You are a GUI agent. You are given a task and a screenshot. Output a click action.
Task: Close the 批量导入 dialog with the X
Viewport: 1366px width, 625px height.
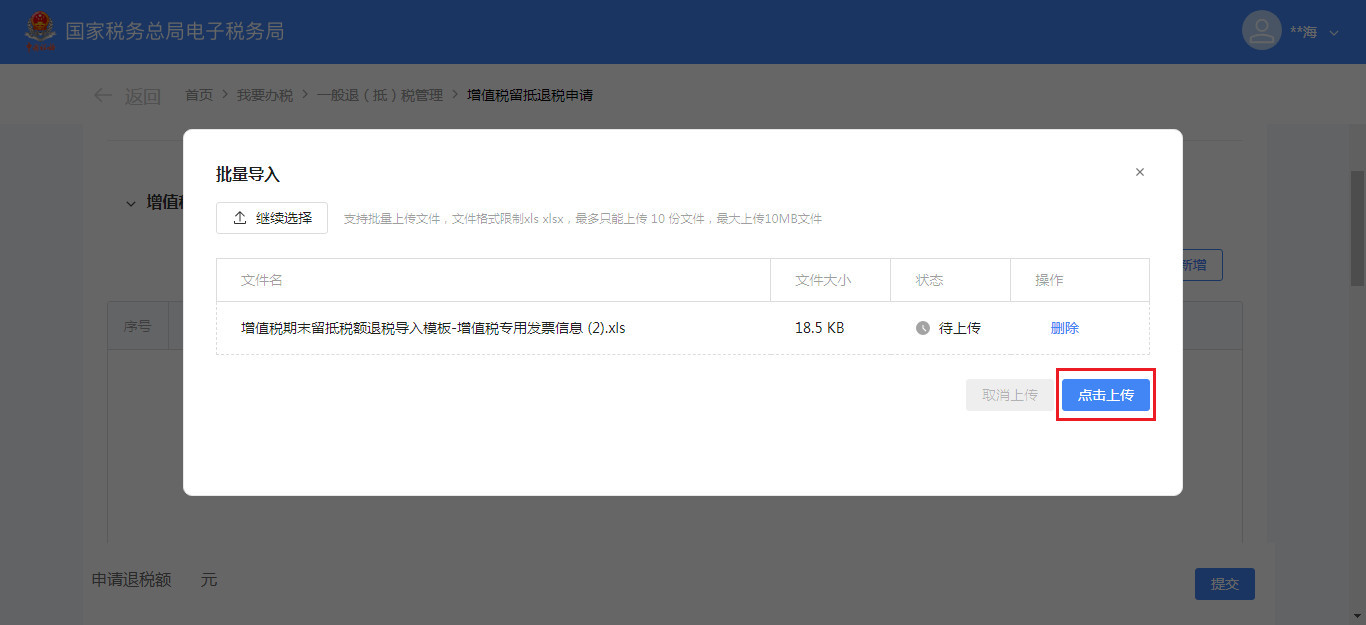pyautogui.click(x=1139, y=172)
